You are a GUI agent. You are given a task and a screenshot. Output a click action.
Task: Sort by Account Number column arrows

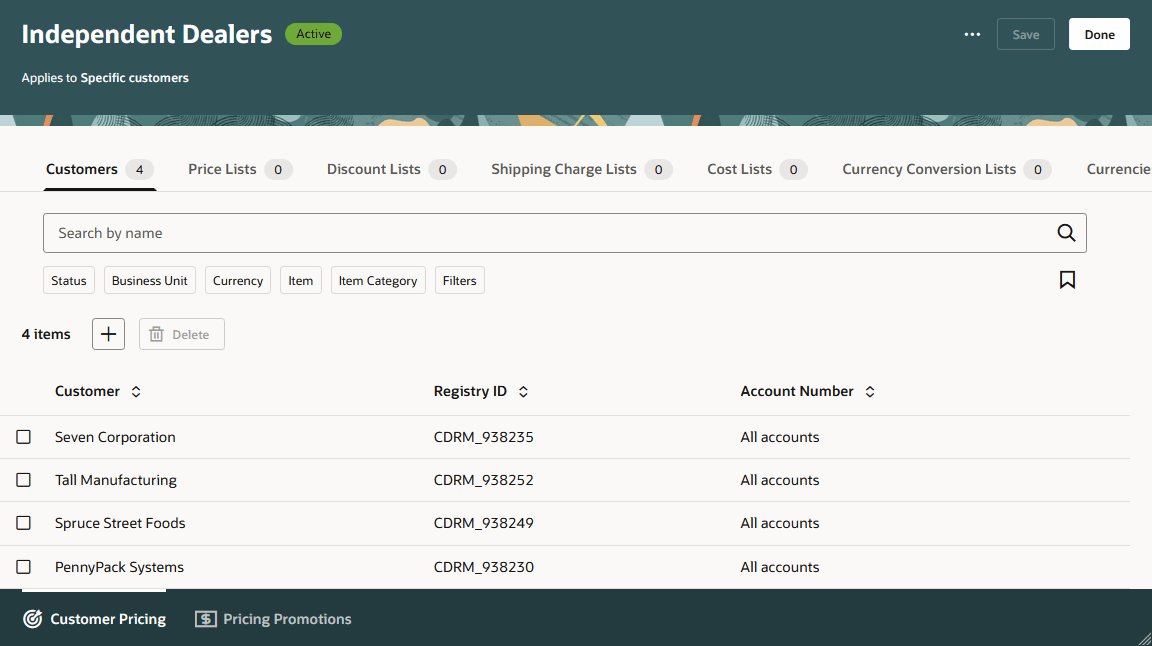tap(870, 392)
